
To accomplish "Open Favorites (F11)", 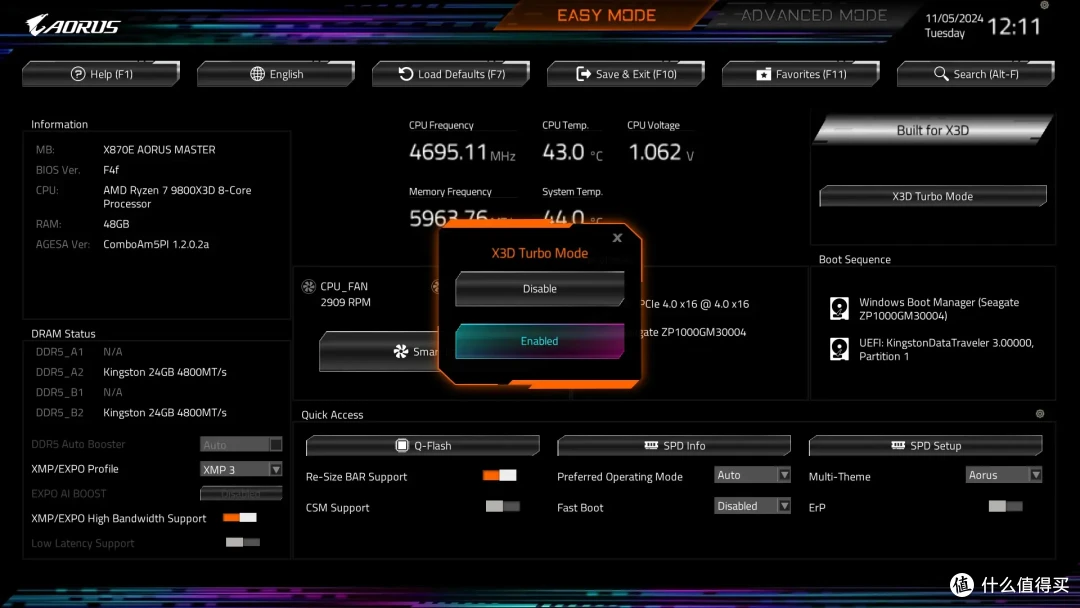I will (800, 74).
